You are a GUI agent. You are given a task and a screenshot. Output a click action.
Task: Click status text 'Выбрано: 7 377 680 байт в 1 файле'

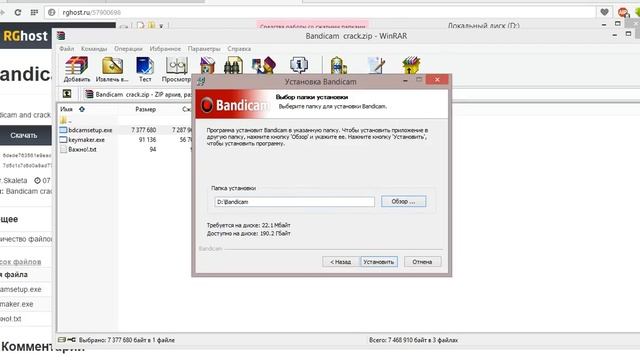127,340
